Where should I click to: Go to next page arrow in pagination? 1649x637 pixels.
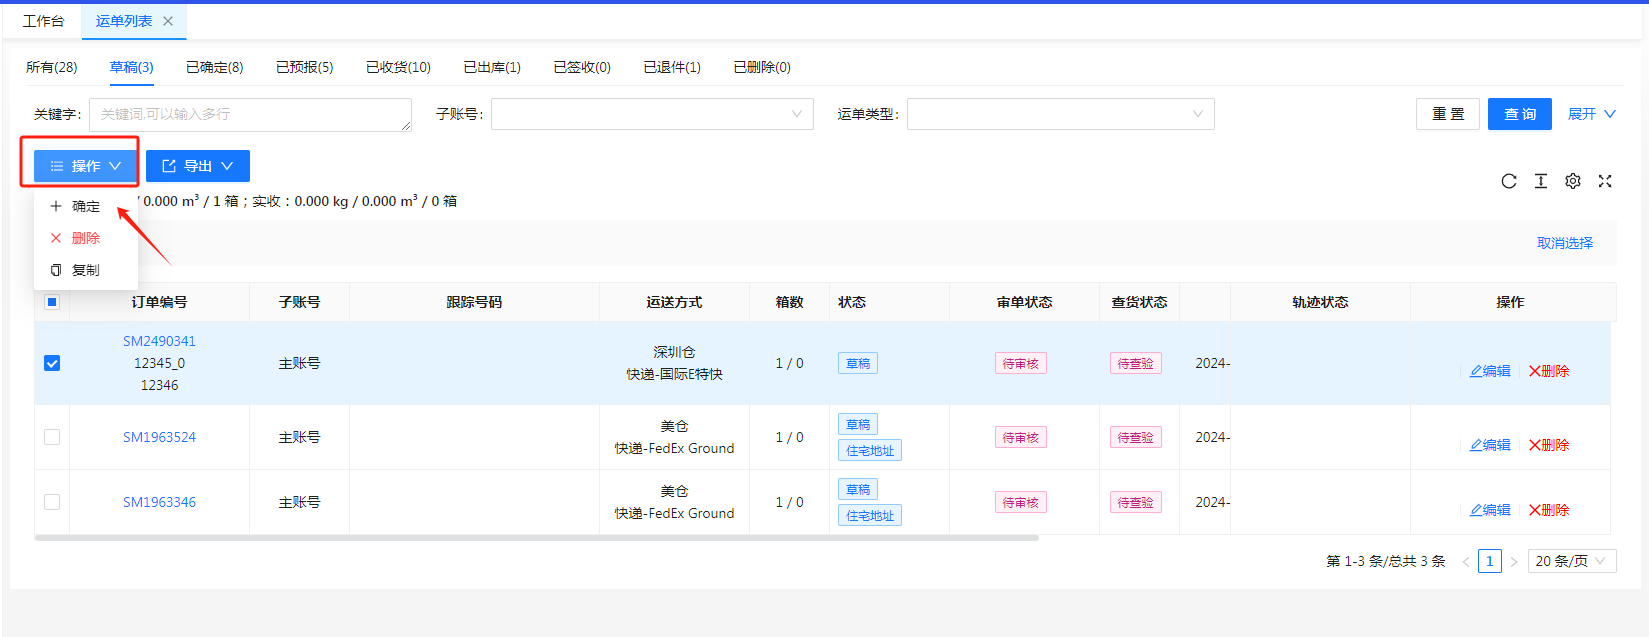(1513, 562)
